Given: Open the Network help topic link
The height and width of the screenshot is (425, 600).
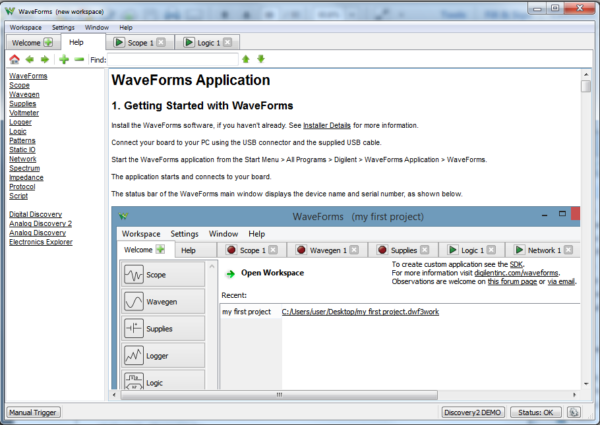Looking at the screenshot, I should [x=23, y=159].
